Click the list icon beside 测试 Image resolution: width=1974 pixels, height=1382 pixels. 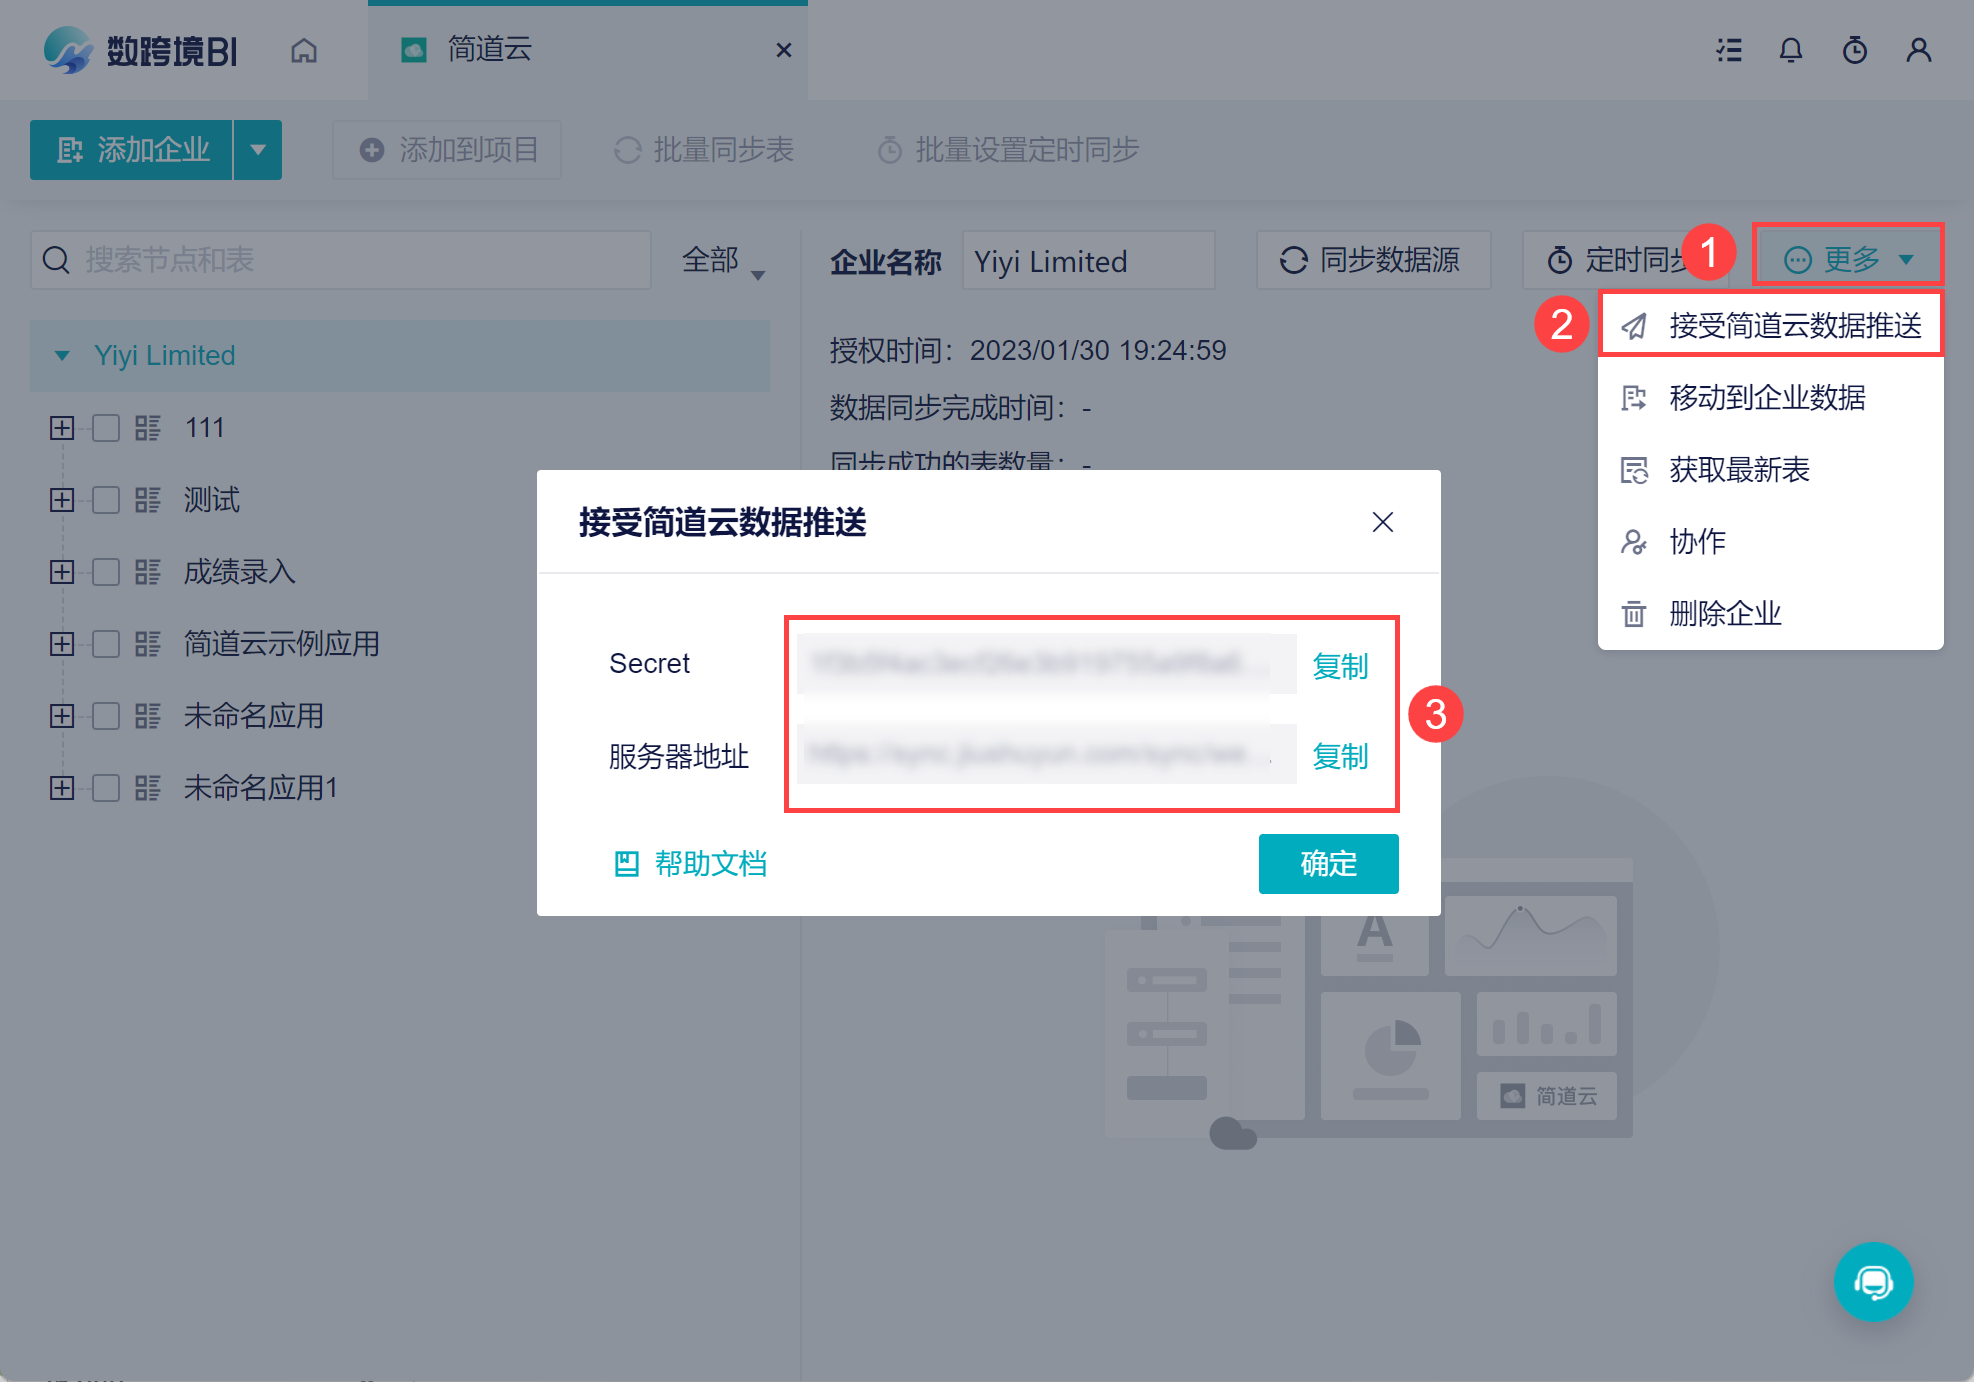coord(148,500)
